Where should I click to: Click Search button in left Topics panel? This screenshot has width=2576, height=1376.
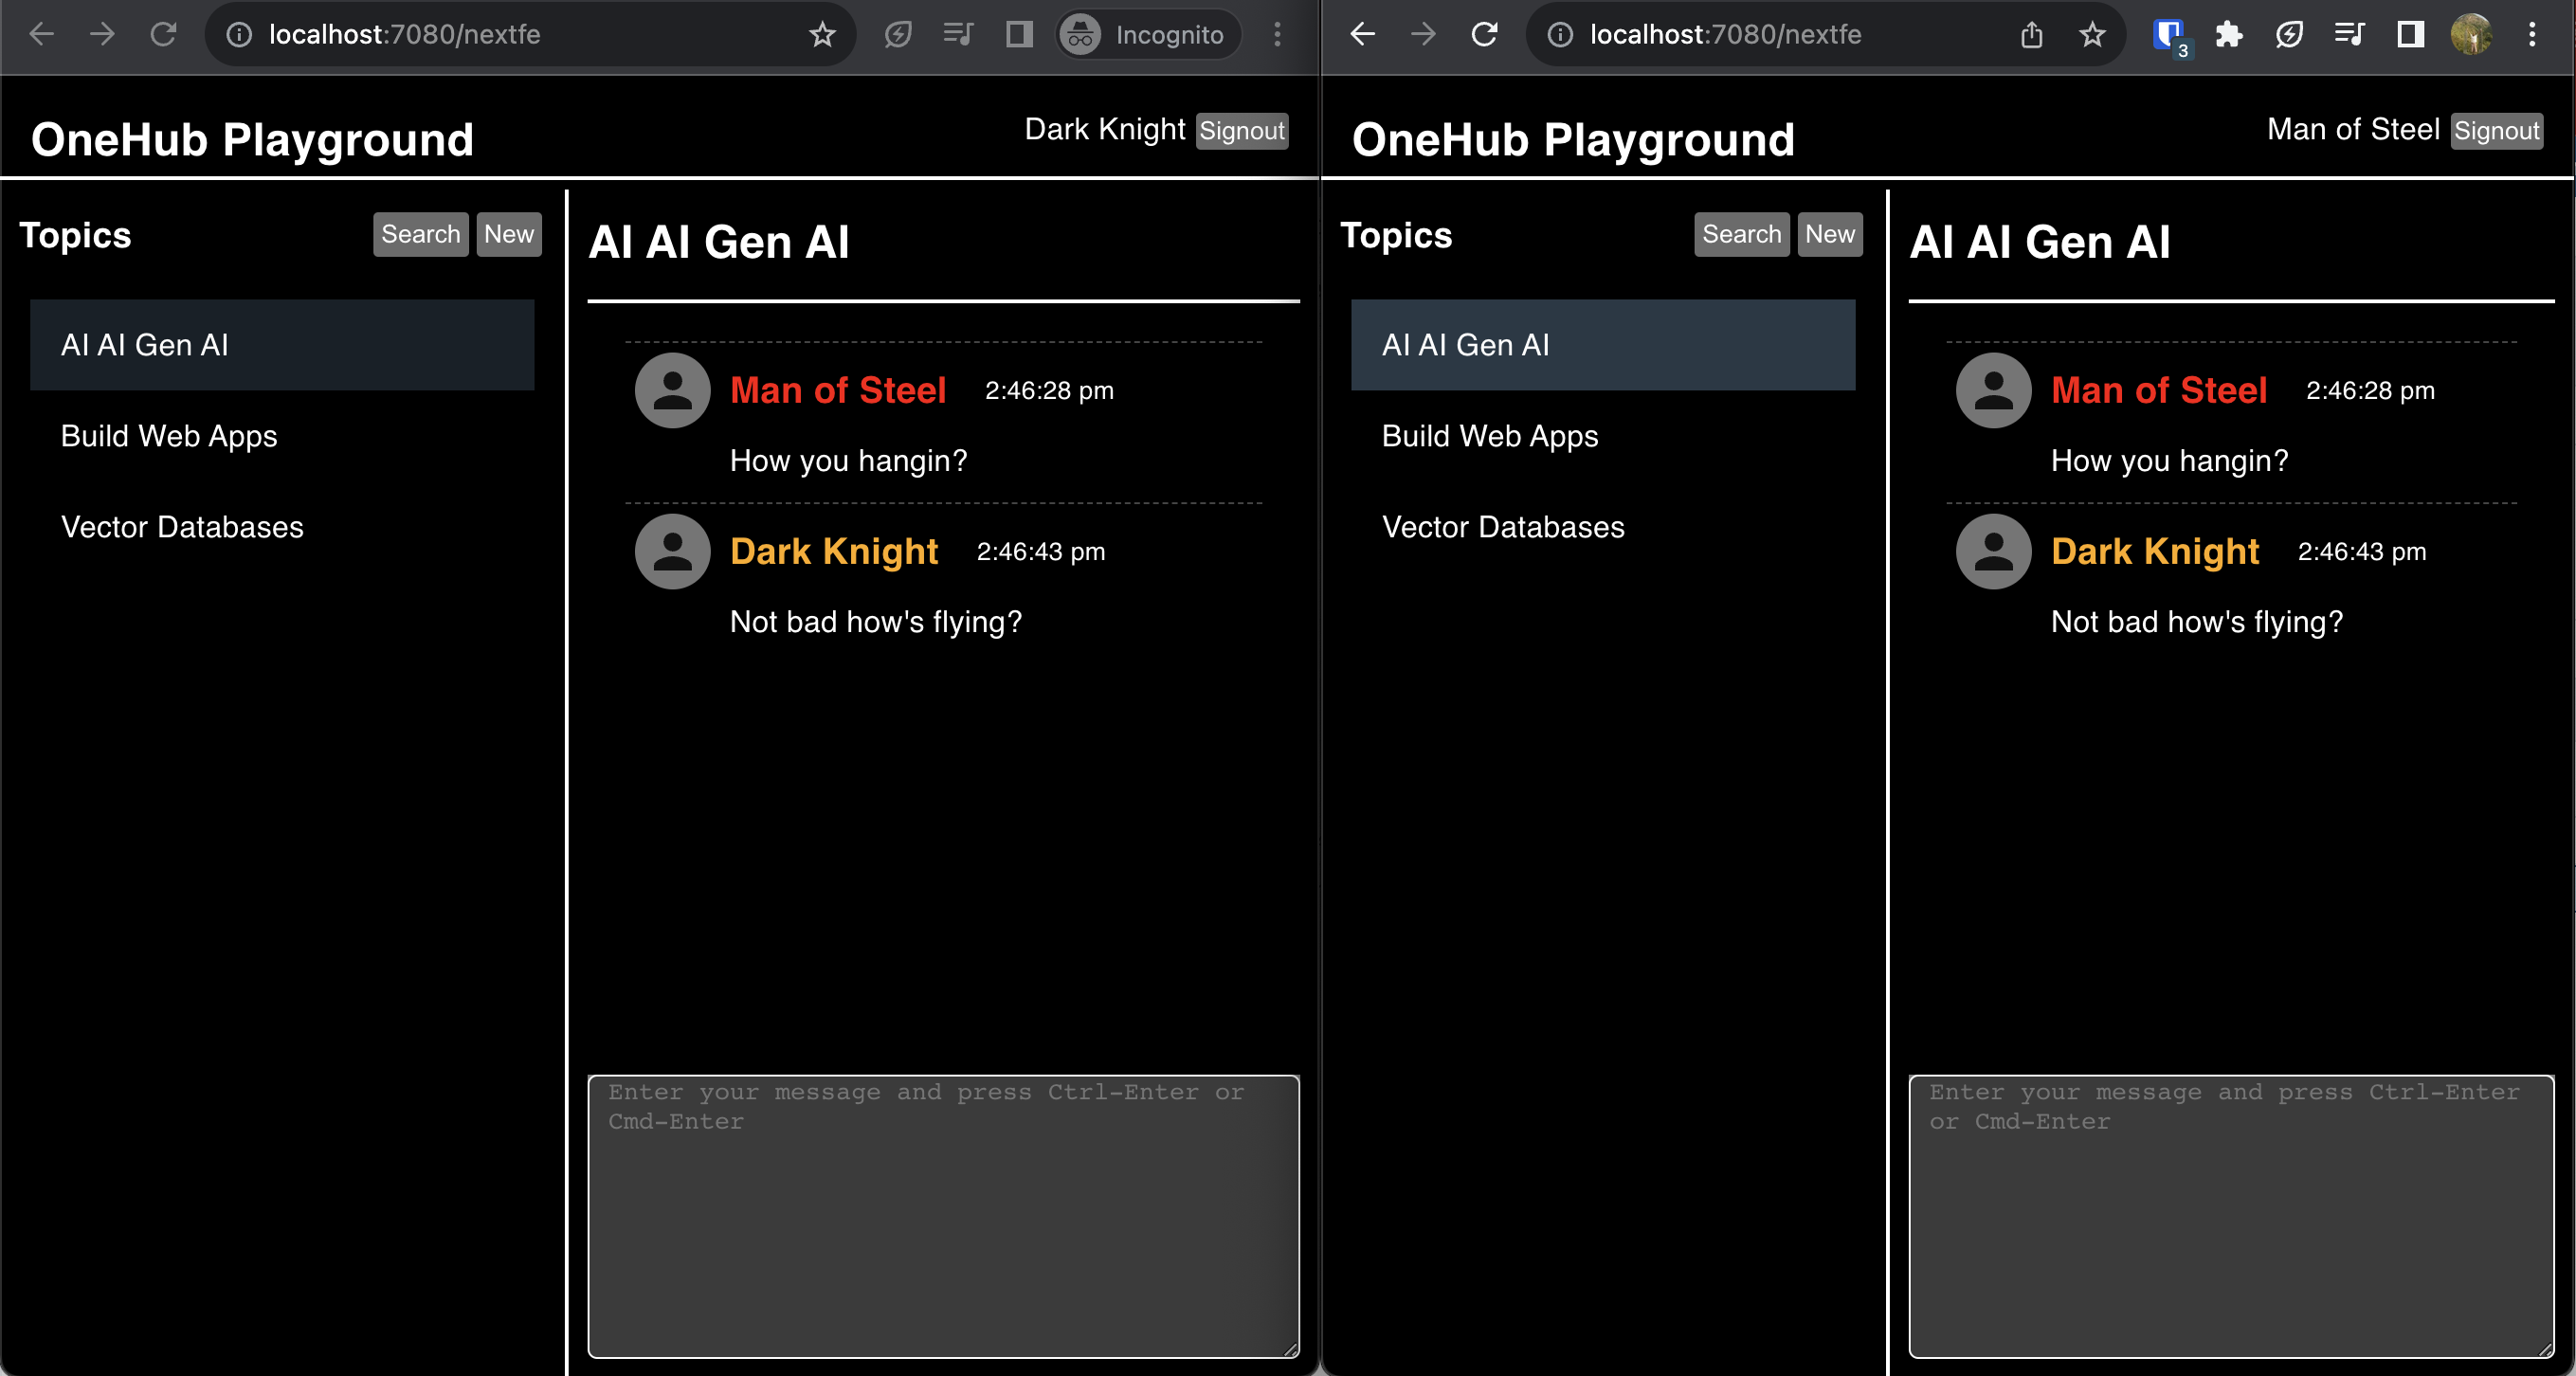[420, 234]
